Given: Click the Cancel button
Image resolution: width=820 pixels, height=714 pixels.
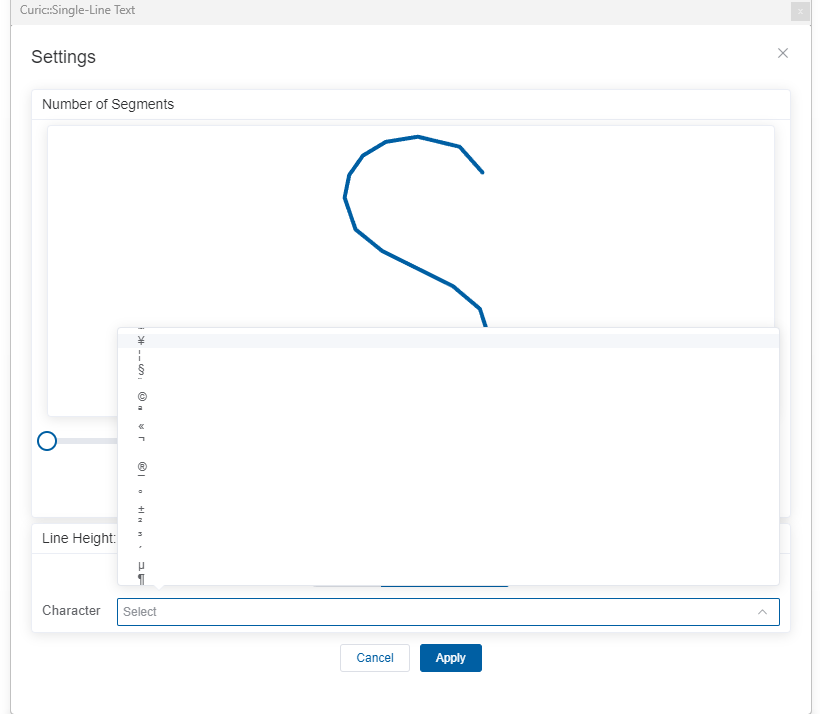Looking at the screenshot, I should point(375,658).
